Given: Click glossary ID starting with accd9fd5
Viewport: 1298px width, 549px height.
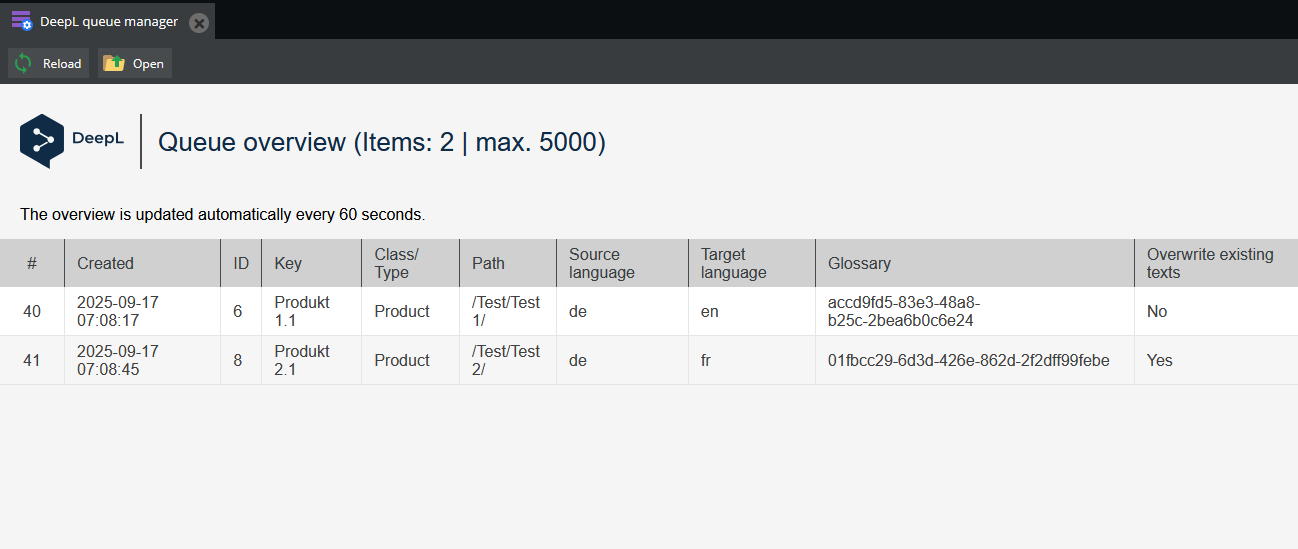Looking at the screenshot, I should [x=900, y=311].
